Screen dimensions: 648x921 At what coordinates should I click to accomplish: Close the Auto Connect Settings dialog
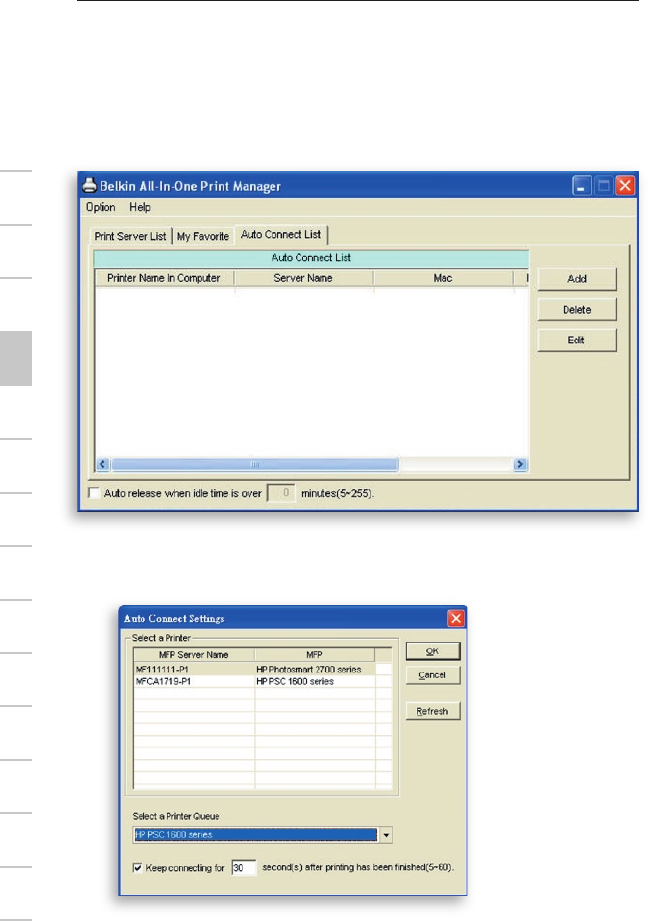point(456,618)
